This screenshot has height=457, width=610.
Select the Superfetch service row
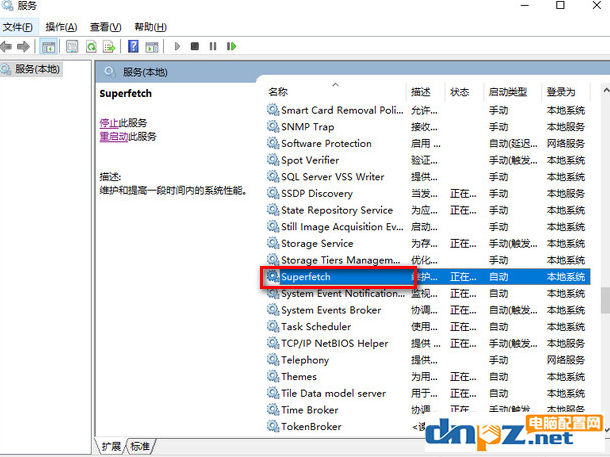pyautogui.click(x=428, y=277)
